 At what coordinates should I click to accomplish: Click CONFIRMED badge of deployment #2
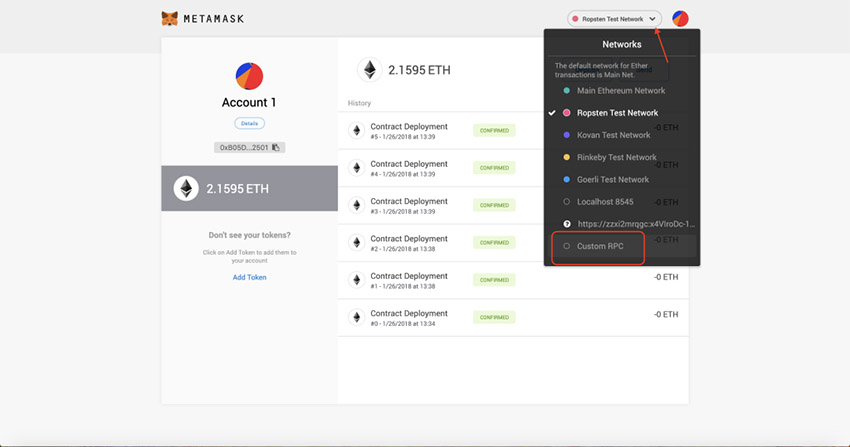494,243
